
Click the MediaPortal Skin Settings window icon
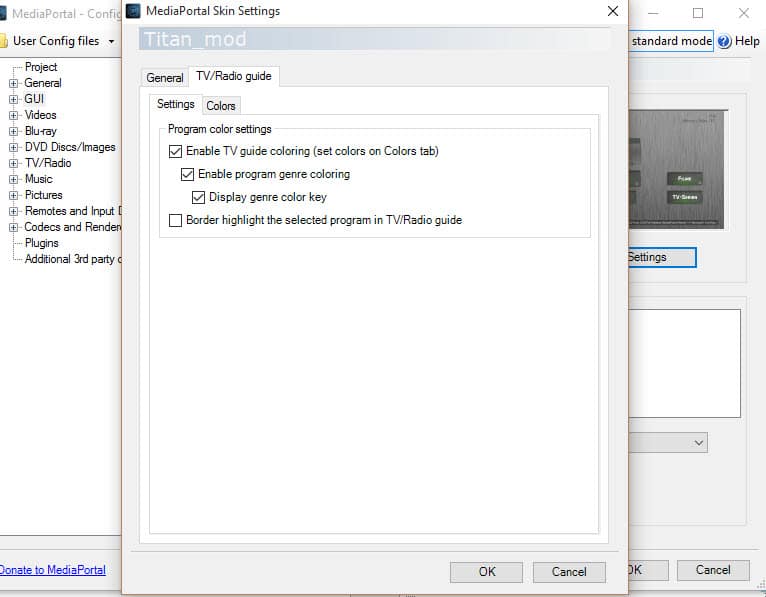pos(133,11)
